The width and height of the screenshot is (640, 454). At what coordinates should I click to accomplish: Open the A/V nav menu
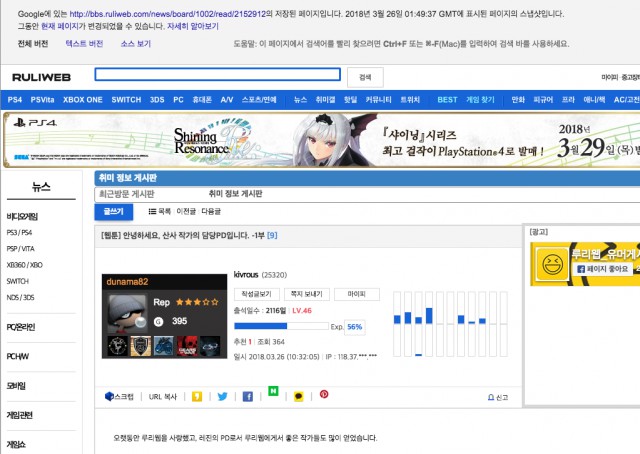pos(227,100)
